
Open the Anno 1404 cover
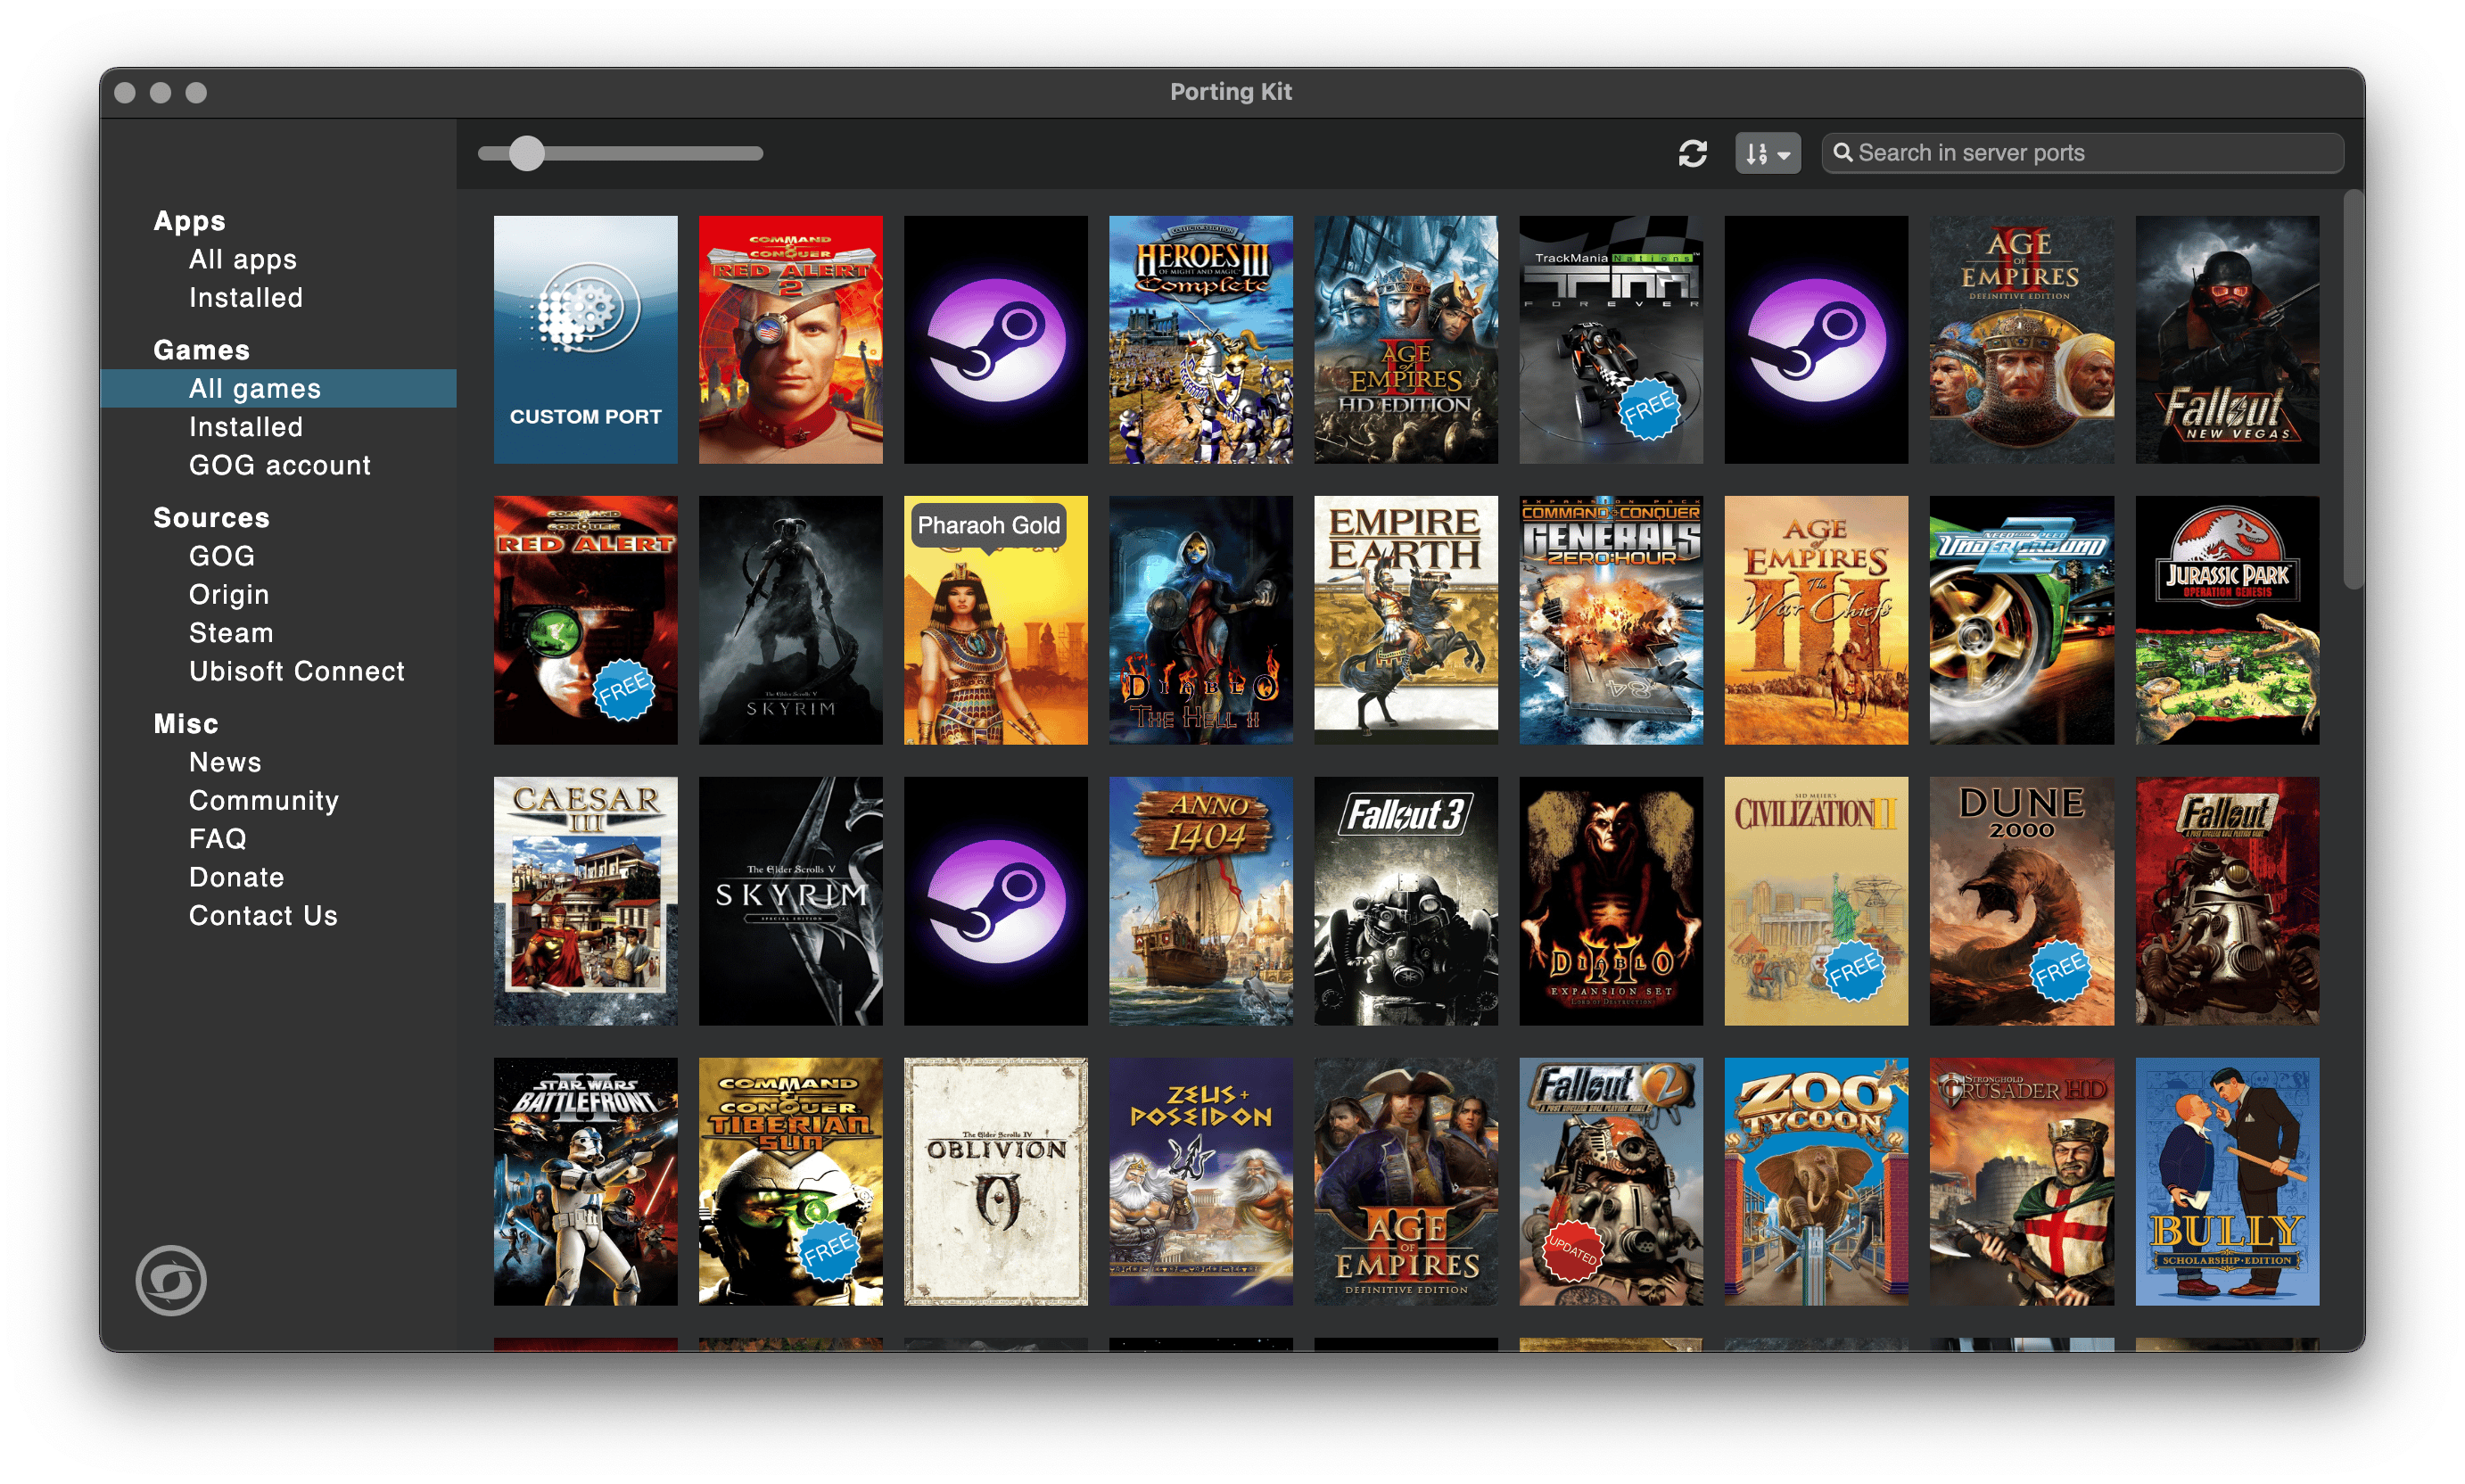click(x=1200, y=901)
